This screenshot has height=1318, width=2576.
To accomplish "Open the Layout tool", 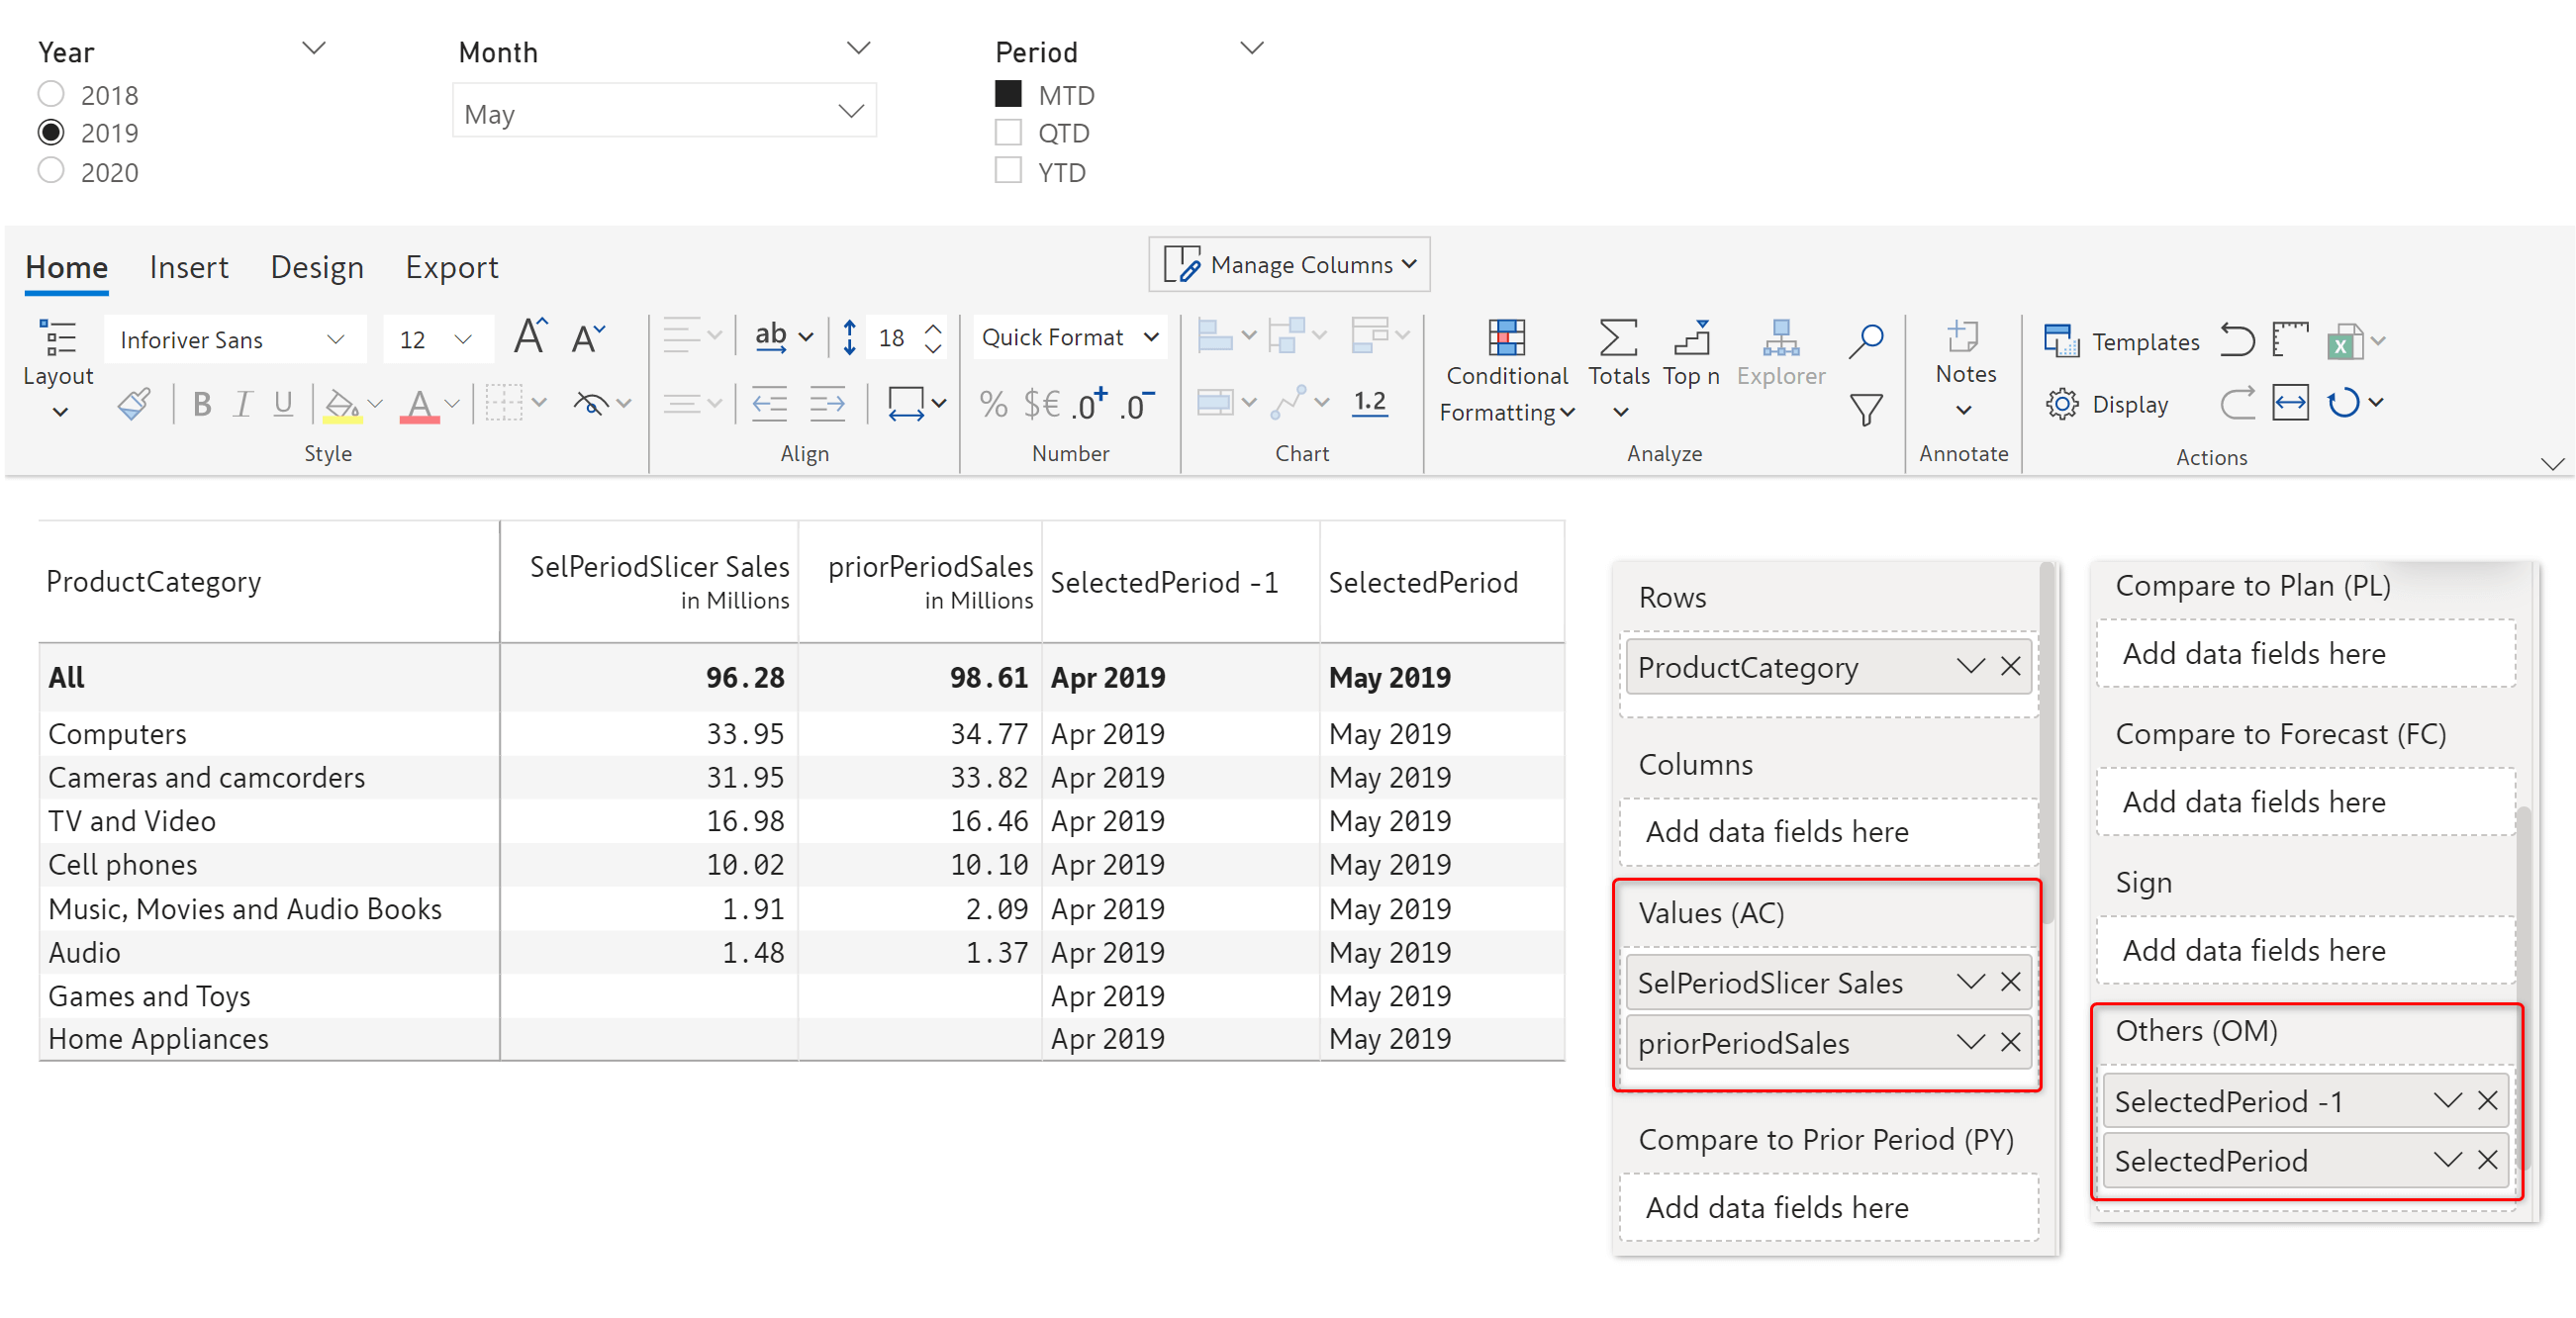I will tap(58, 368).
